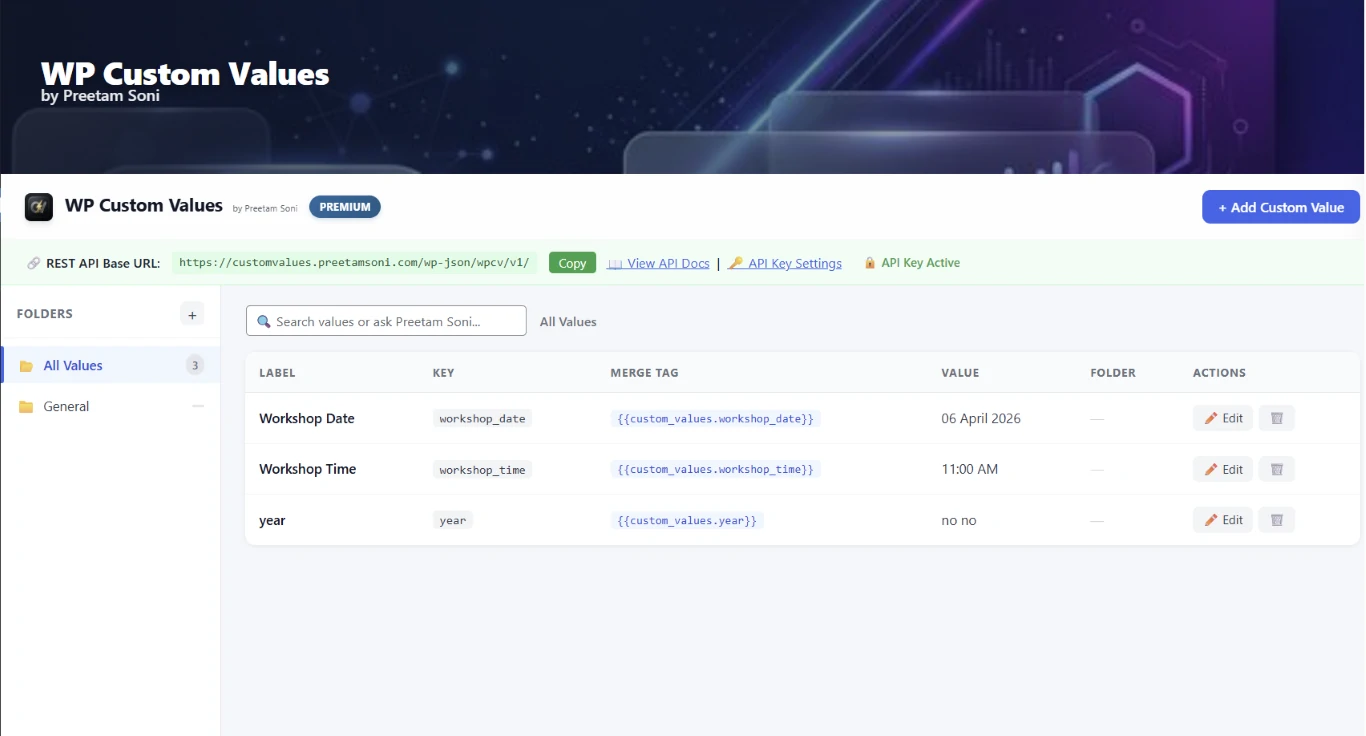
Task: Click the magnifier icon in search box
Action: (264, 322)
